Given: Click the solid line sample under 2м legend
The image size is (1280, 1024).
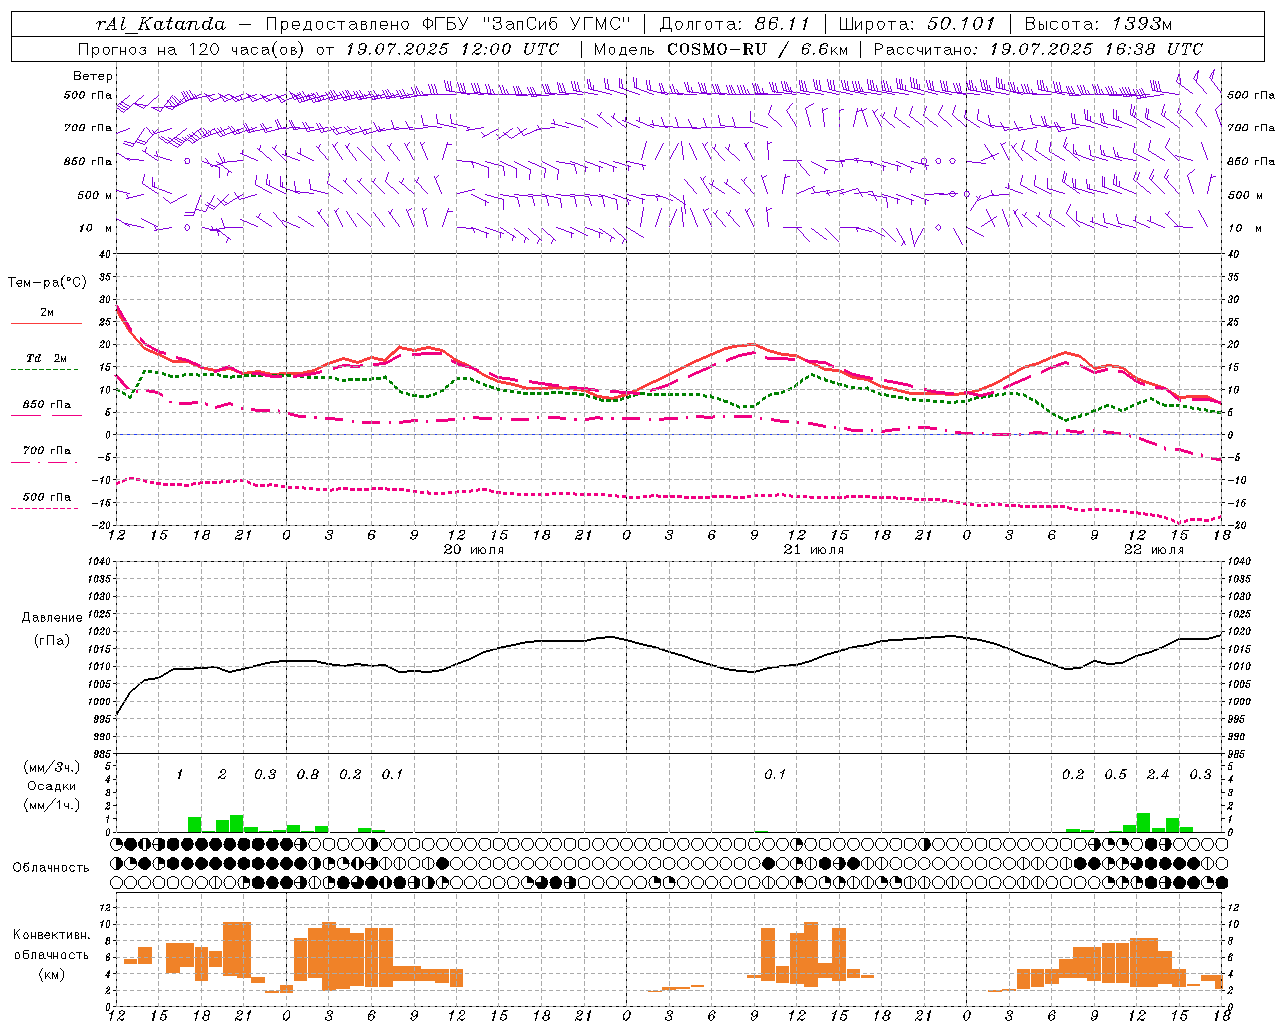Looking at the screenshot, I should pyautogui.click(x=47, y=324).
